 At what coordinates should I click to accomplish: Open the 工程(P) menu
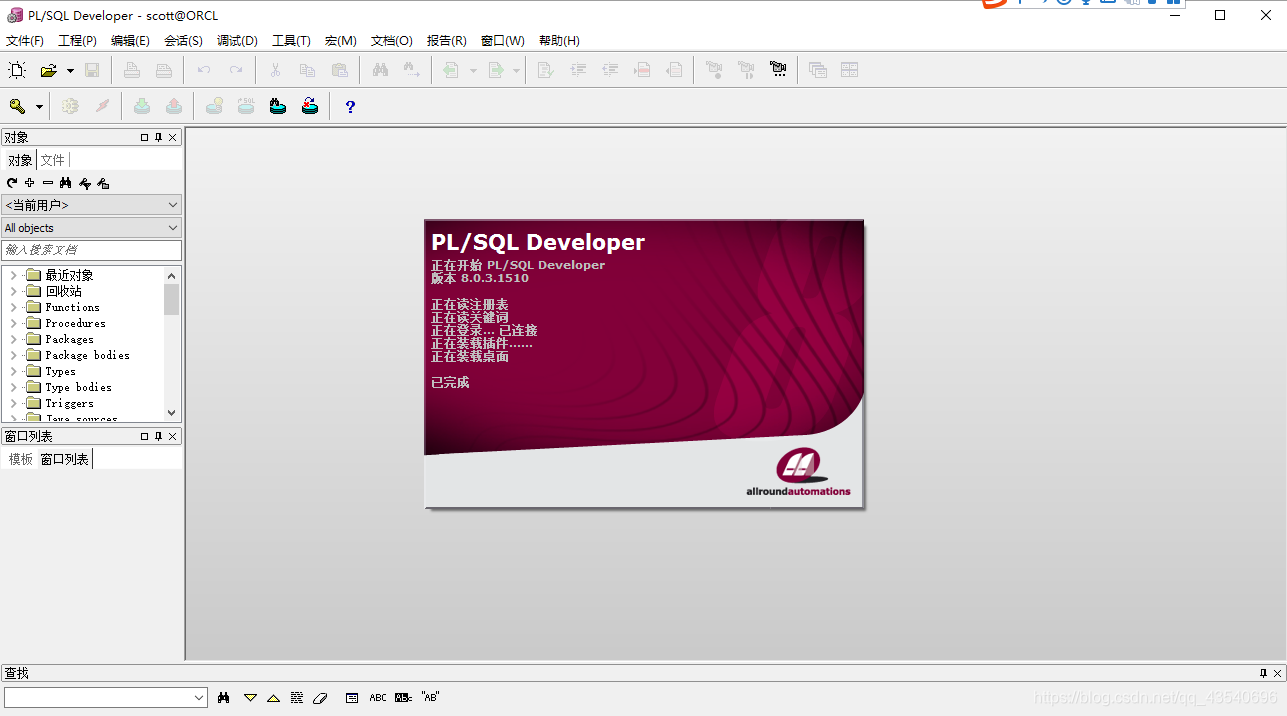[77, 41]
